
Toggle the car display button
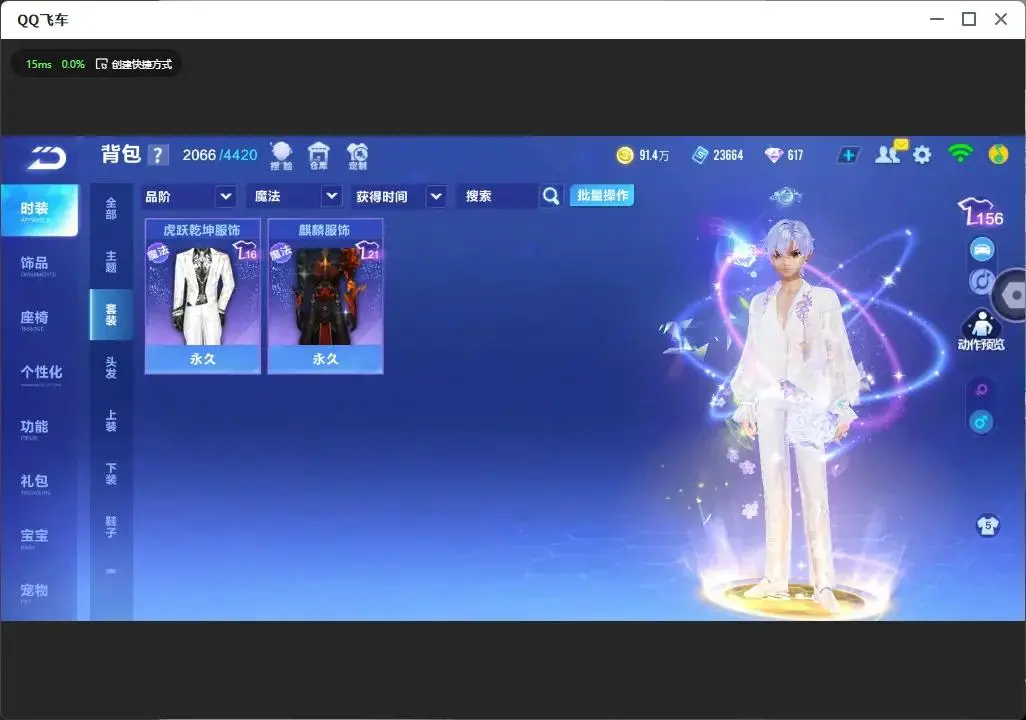pos(982,249)
